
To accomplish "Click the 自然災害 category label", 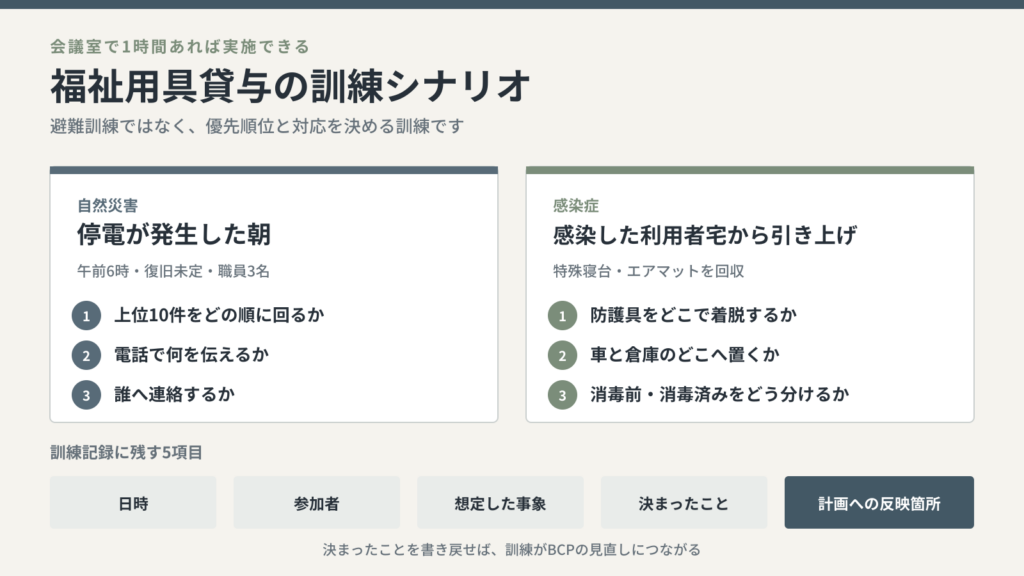I will (x=108, y=206).
